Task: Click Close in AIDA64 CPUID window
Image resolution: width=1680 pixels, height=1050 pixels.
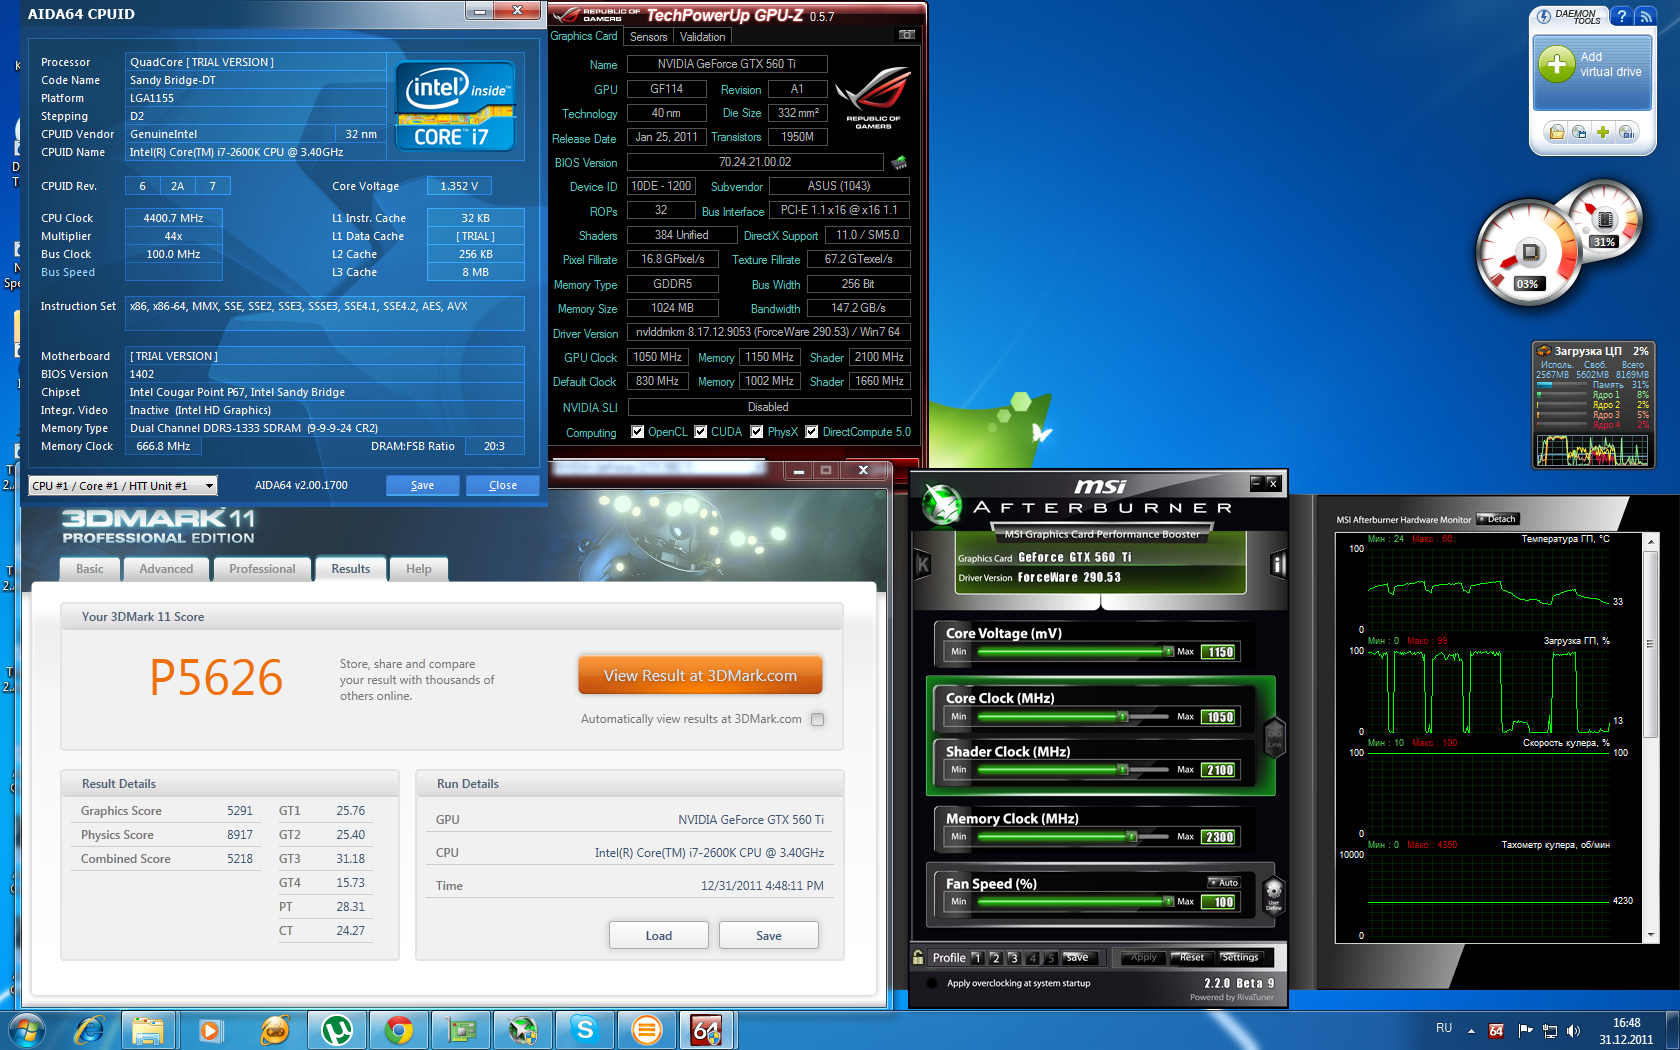Action: (503, 485)
